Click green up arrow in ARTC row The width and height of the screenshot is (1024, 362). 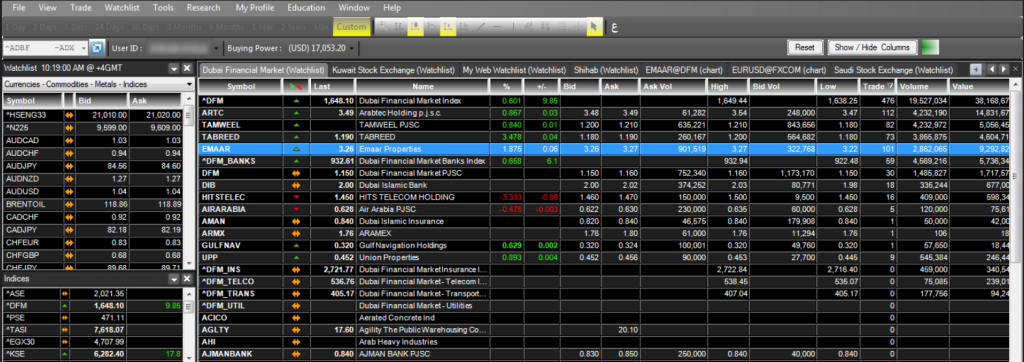tap(296, 113)
